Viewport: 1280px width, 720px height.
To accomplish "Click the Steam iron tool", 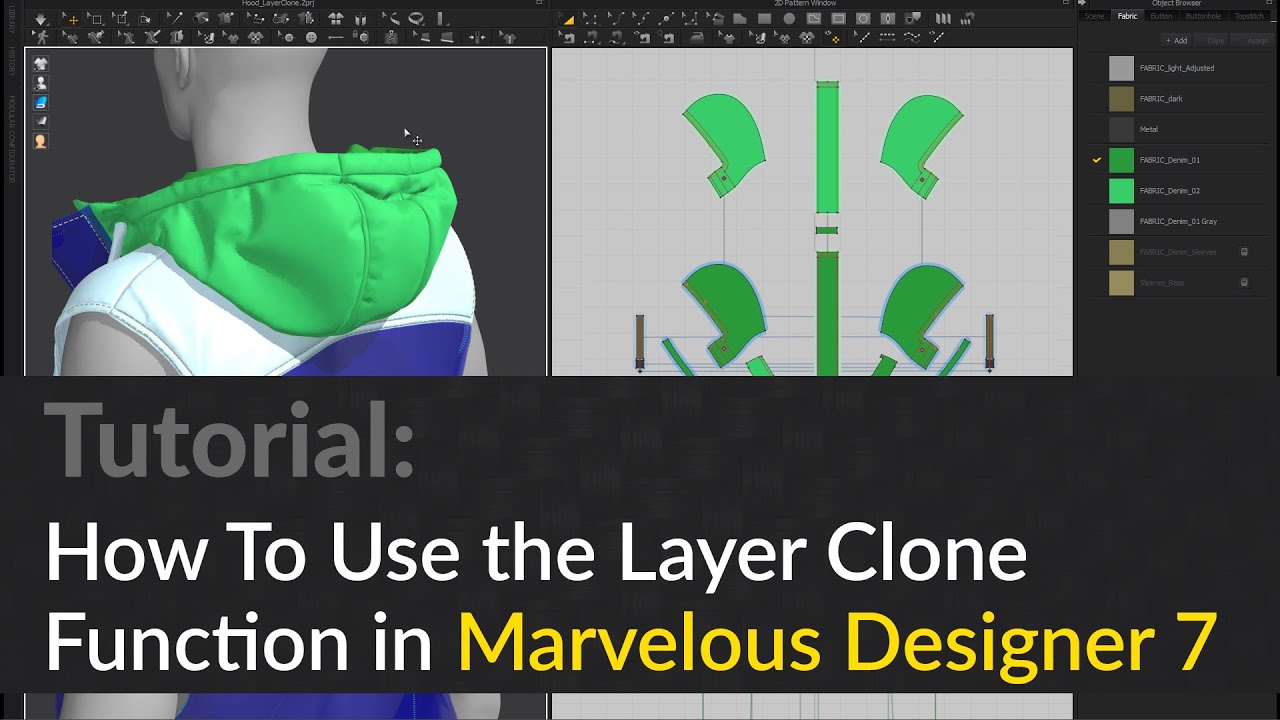I will tap(697, 38).
